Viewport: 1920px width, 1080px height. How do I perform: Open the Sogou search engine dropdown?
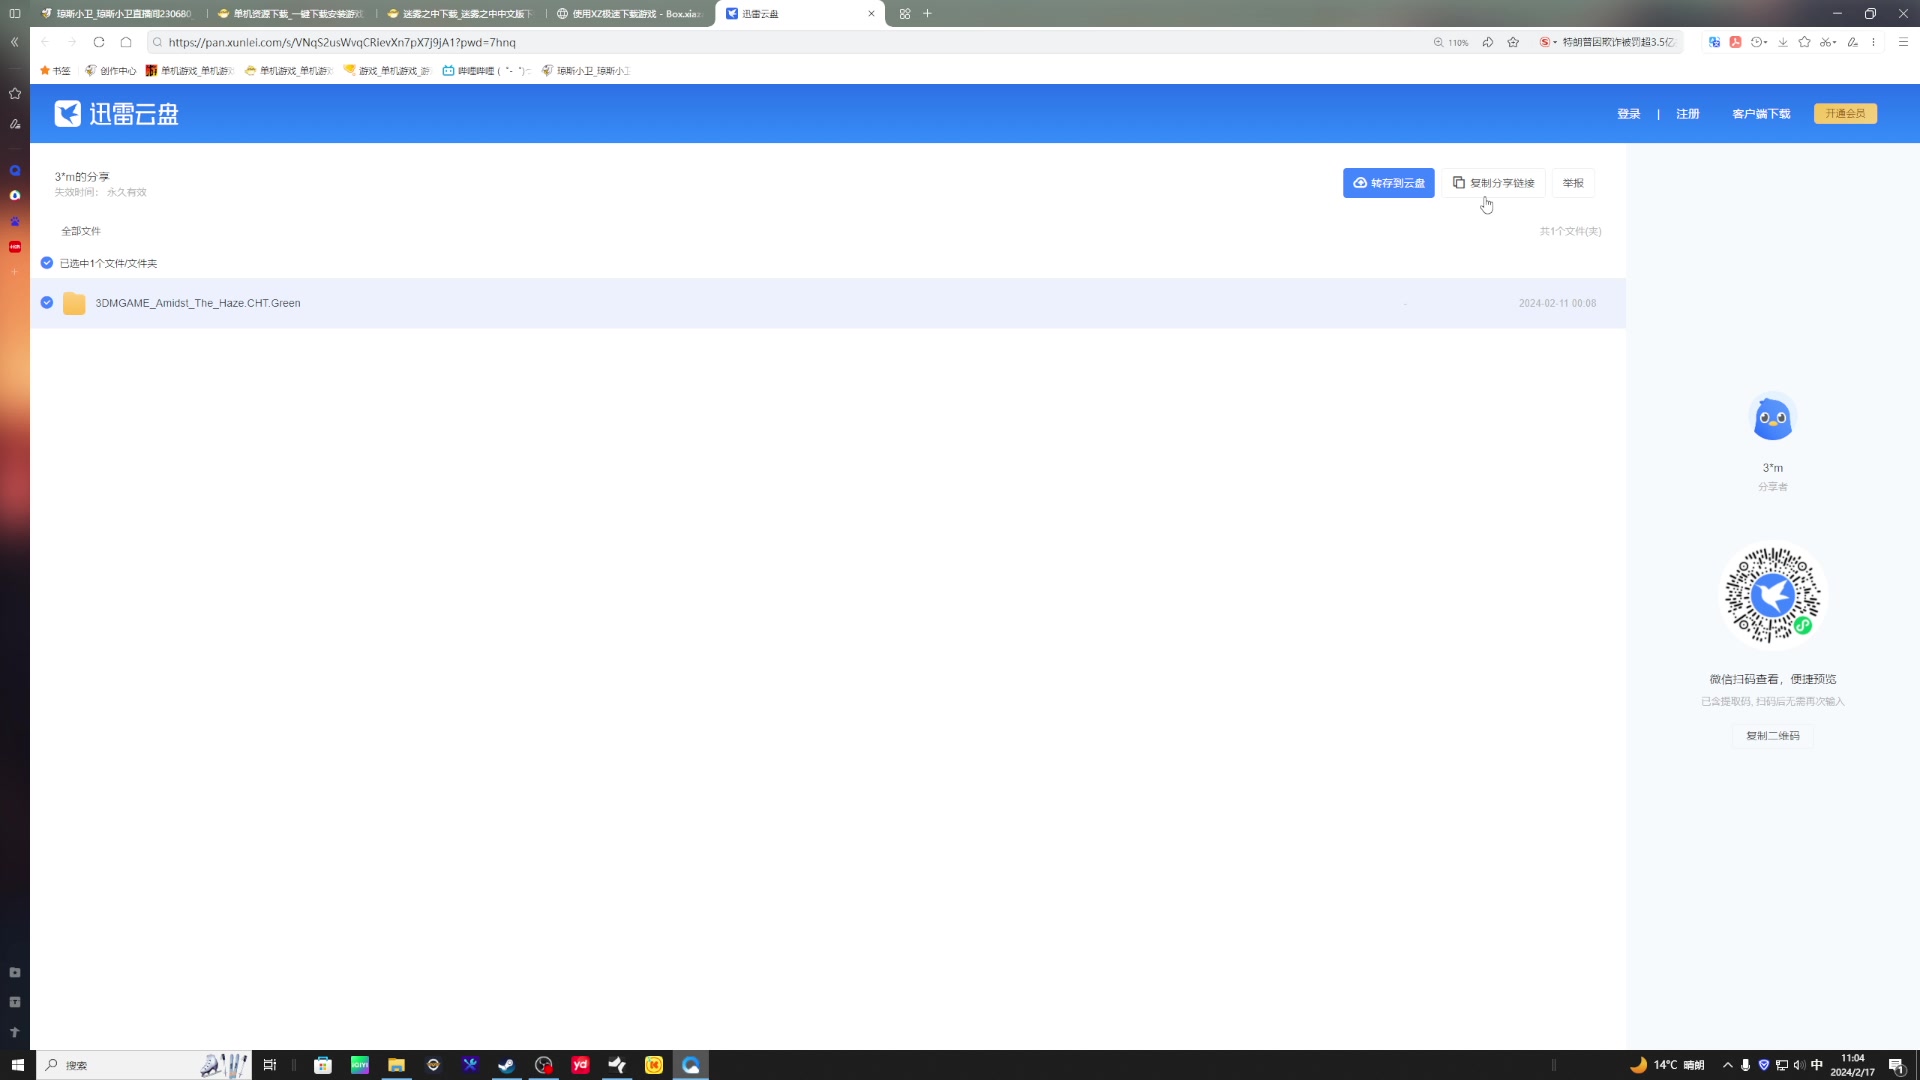pos(1555,42)
